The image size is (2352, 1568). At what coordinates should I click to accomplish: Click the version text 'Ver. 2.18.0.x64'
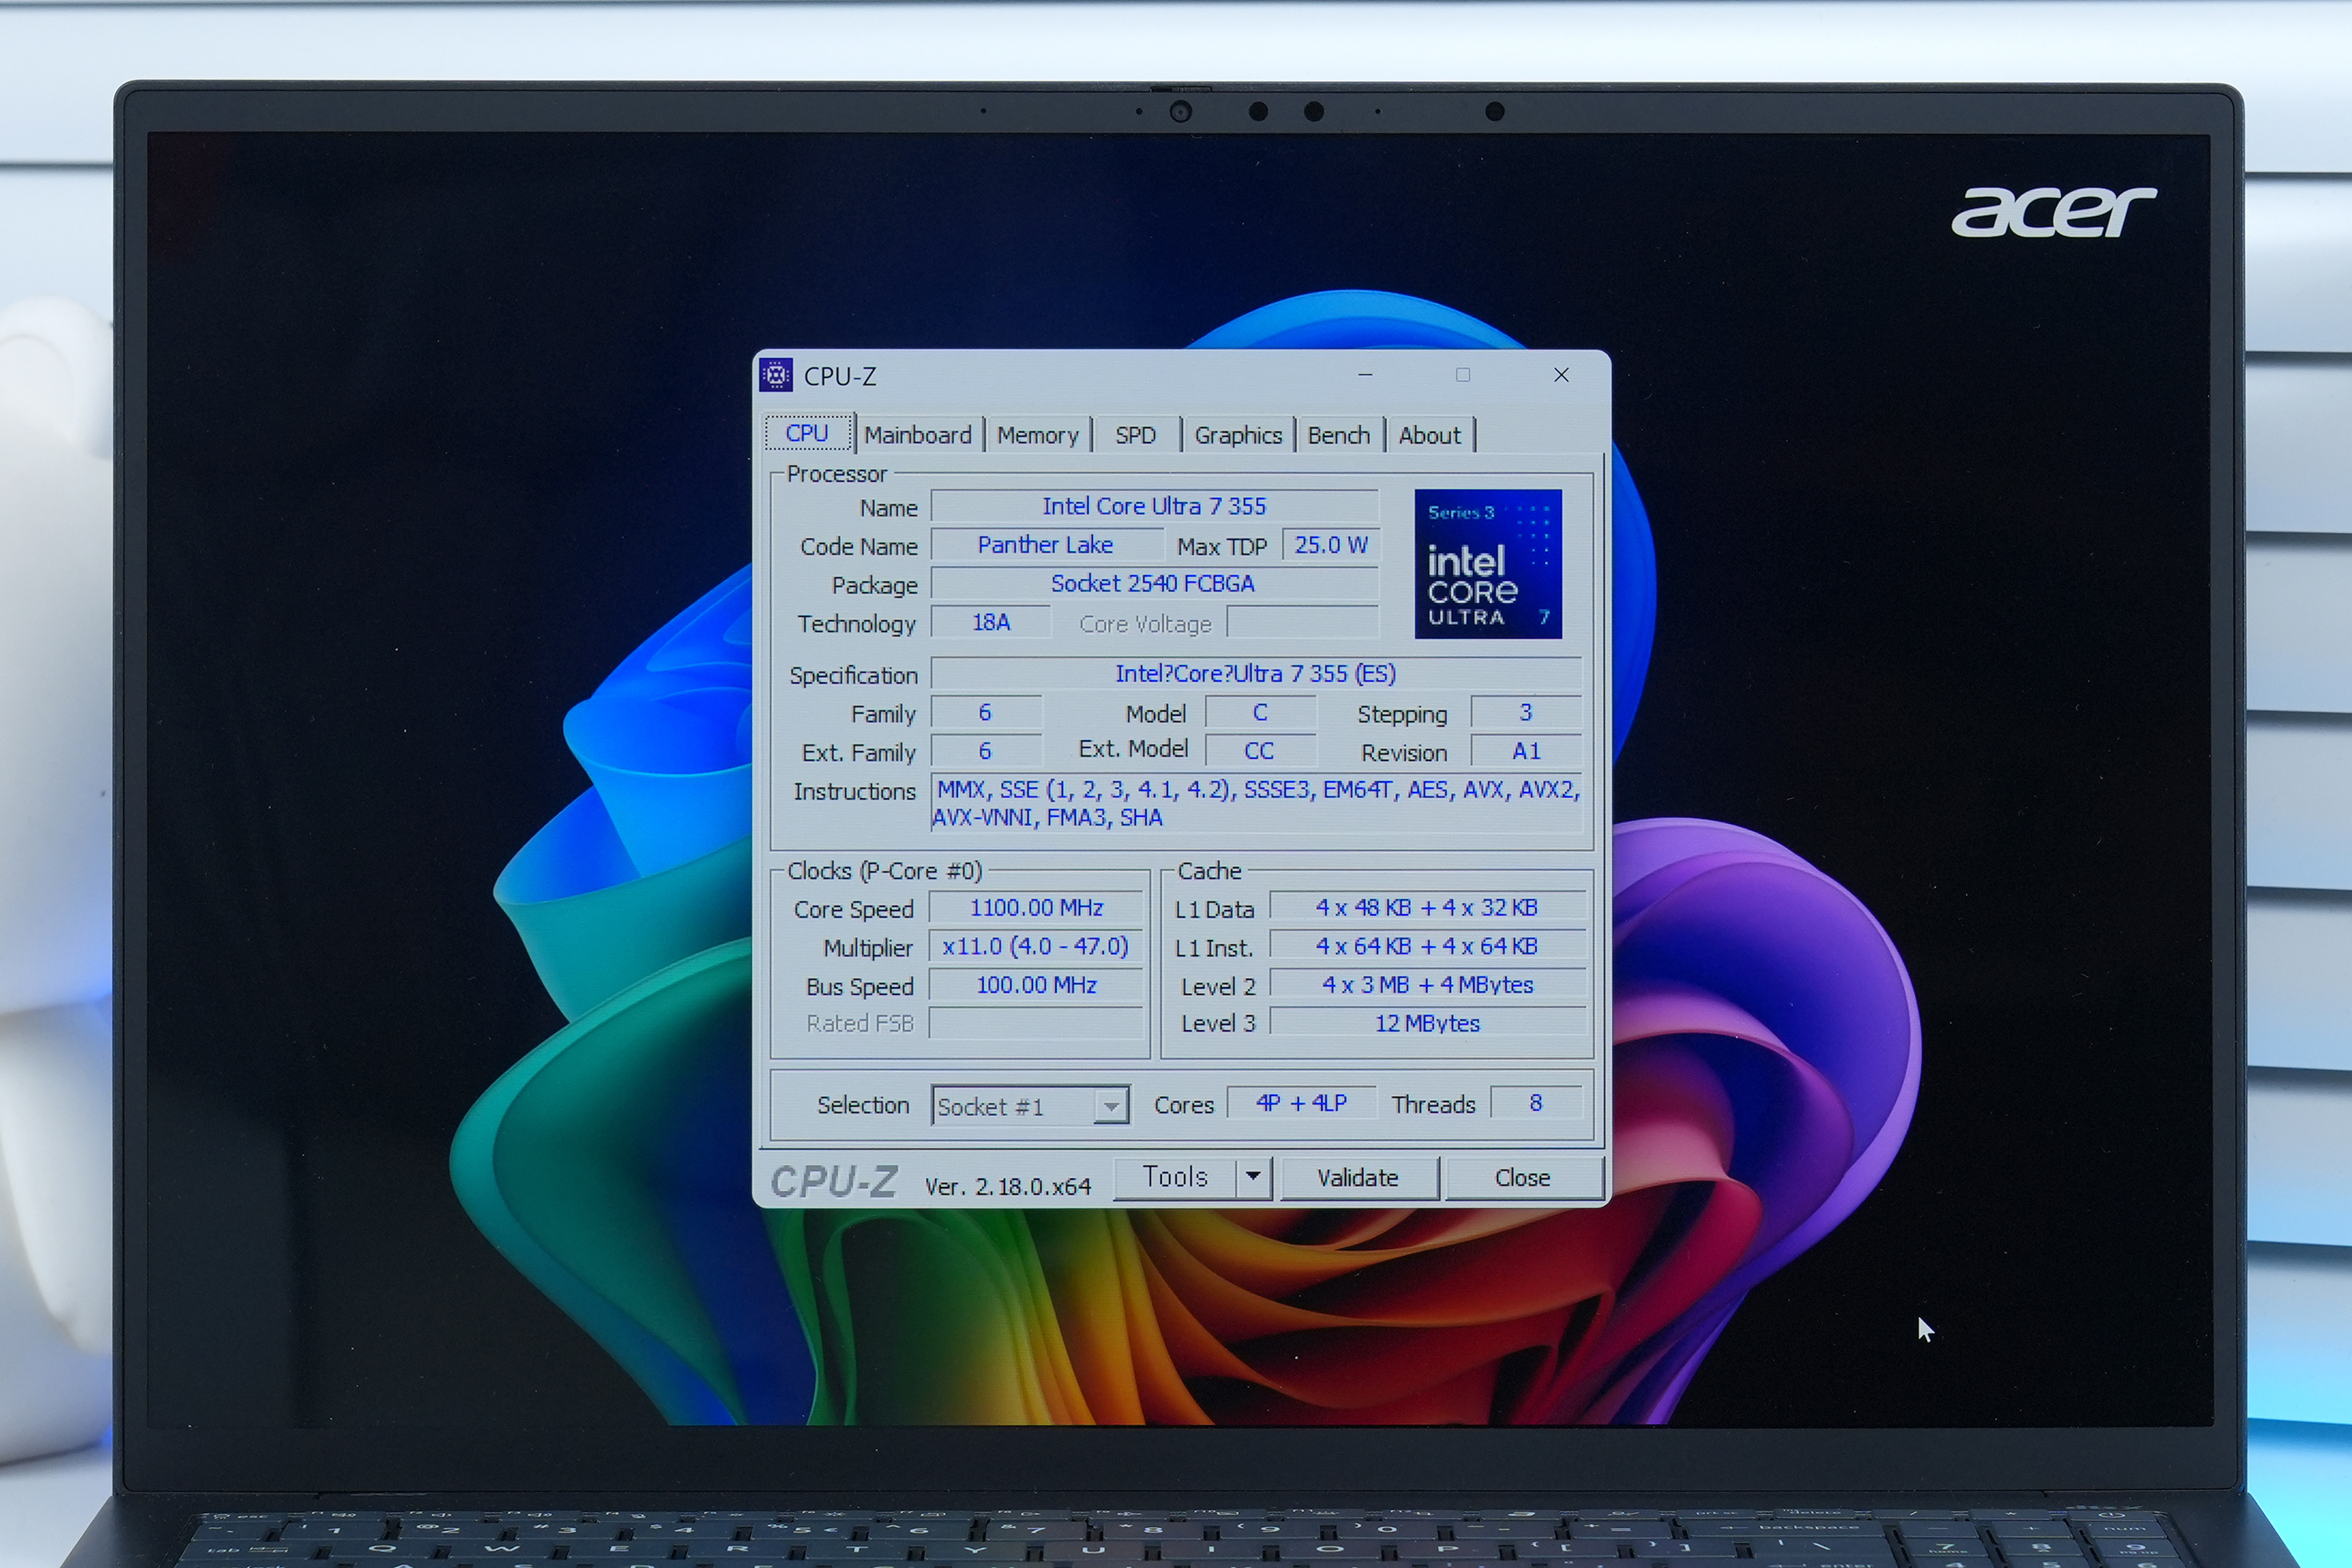(x=1008, y=1186)
